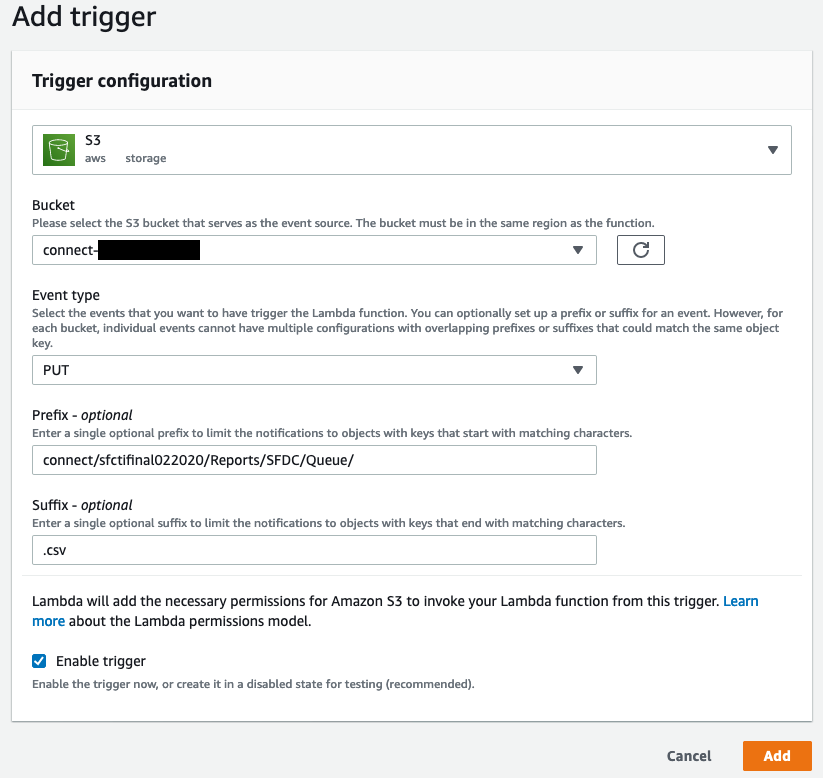
Task: Open the Bucket selection dropdown arrow
Action: click(578, 250)
